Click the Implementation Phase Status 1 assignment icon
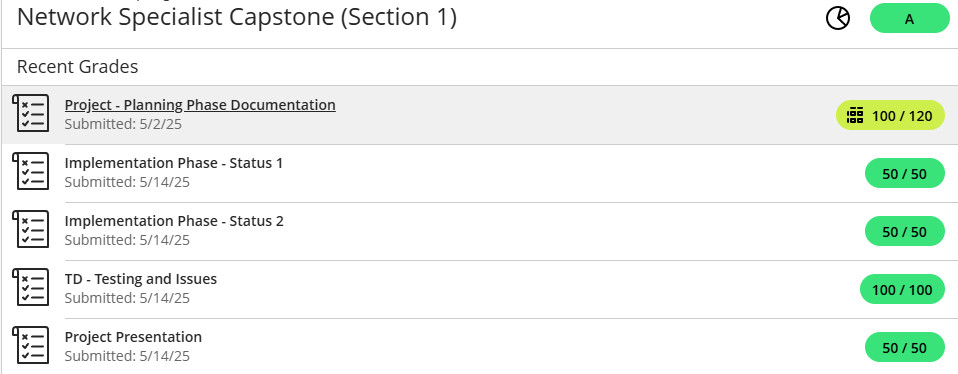This screenshot has height=374, width=958. point(31,172)
